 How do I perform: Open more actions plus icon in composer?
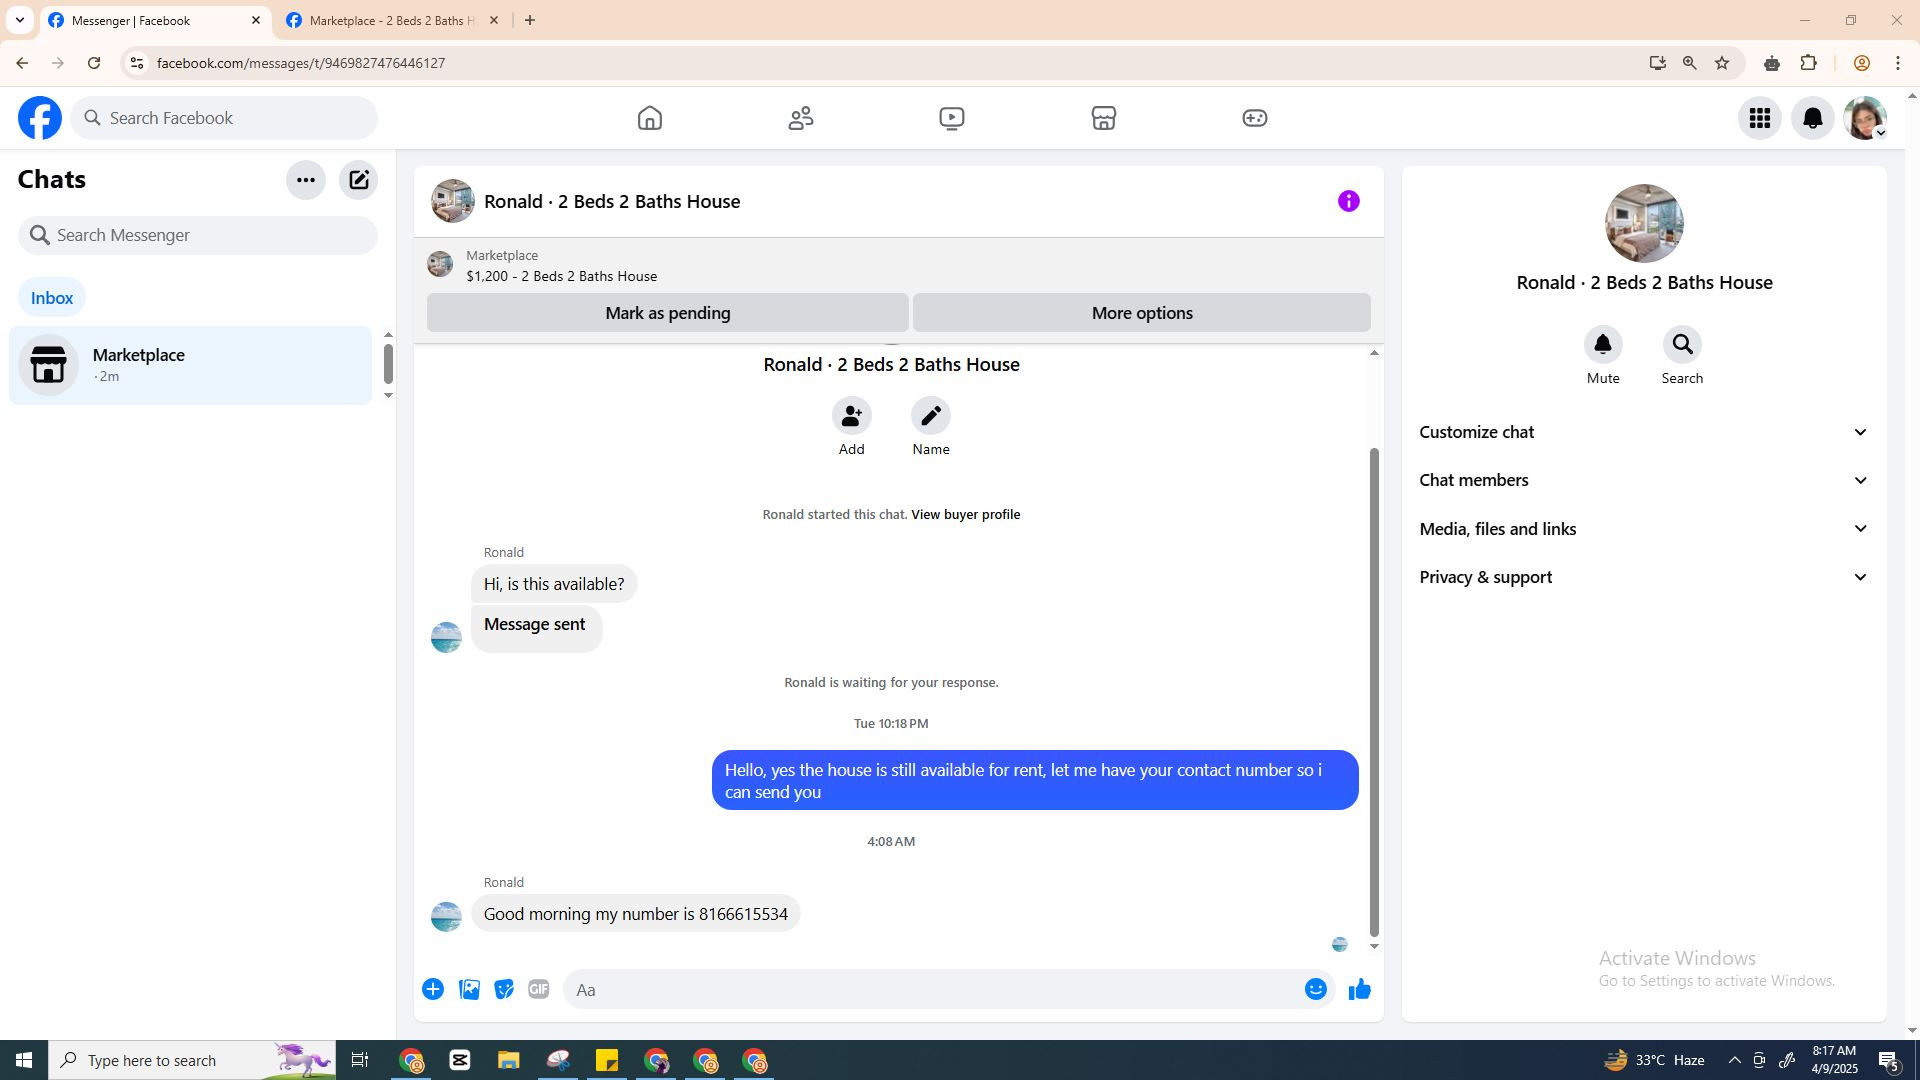[x=433, y=989]
